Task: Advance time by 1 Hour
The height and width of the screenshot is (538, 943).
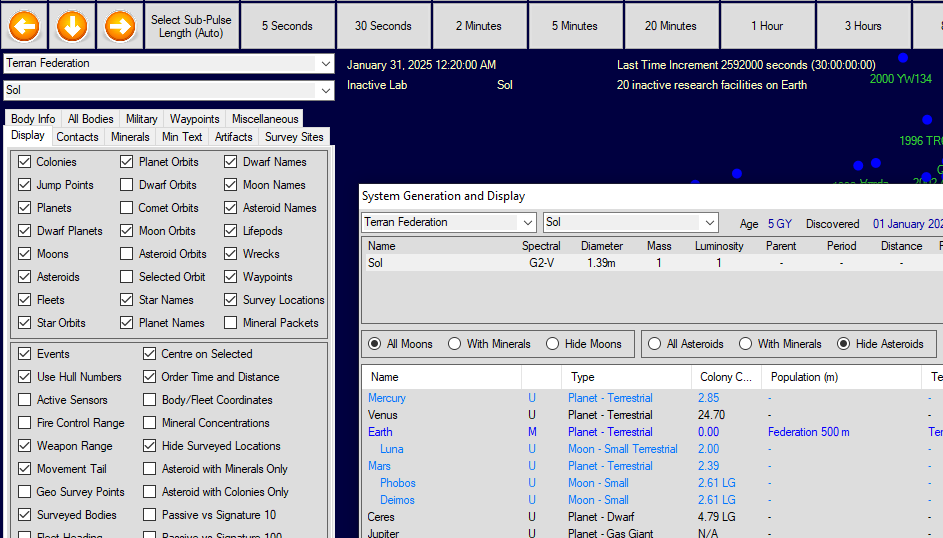Action: (x=767, y=26)
